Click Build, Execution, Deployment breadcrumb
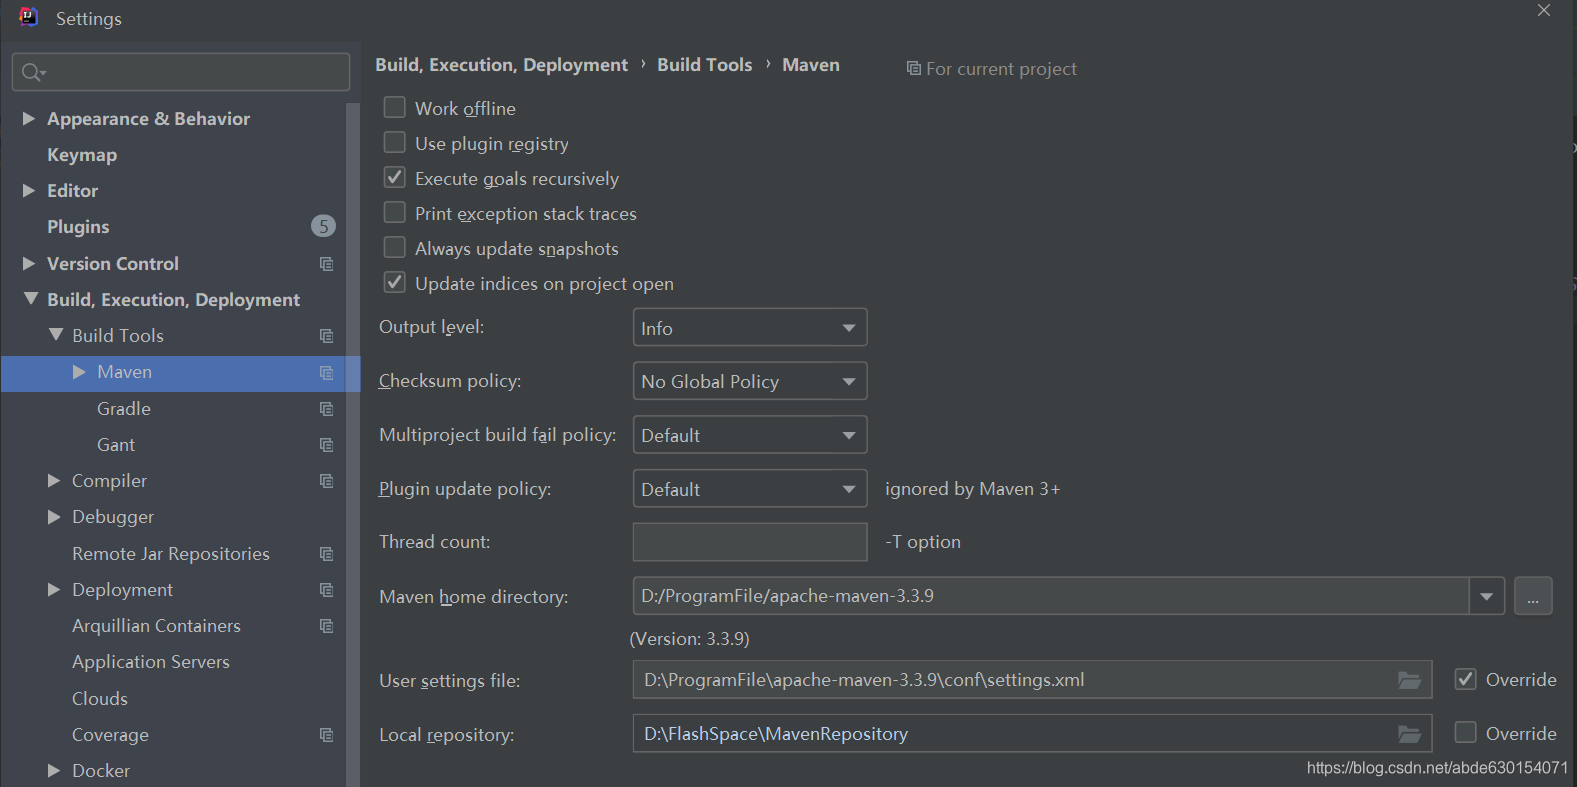This screenshot has height=787, width=1577. click(x=501, y=65)
